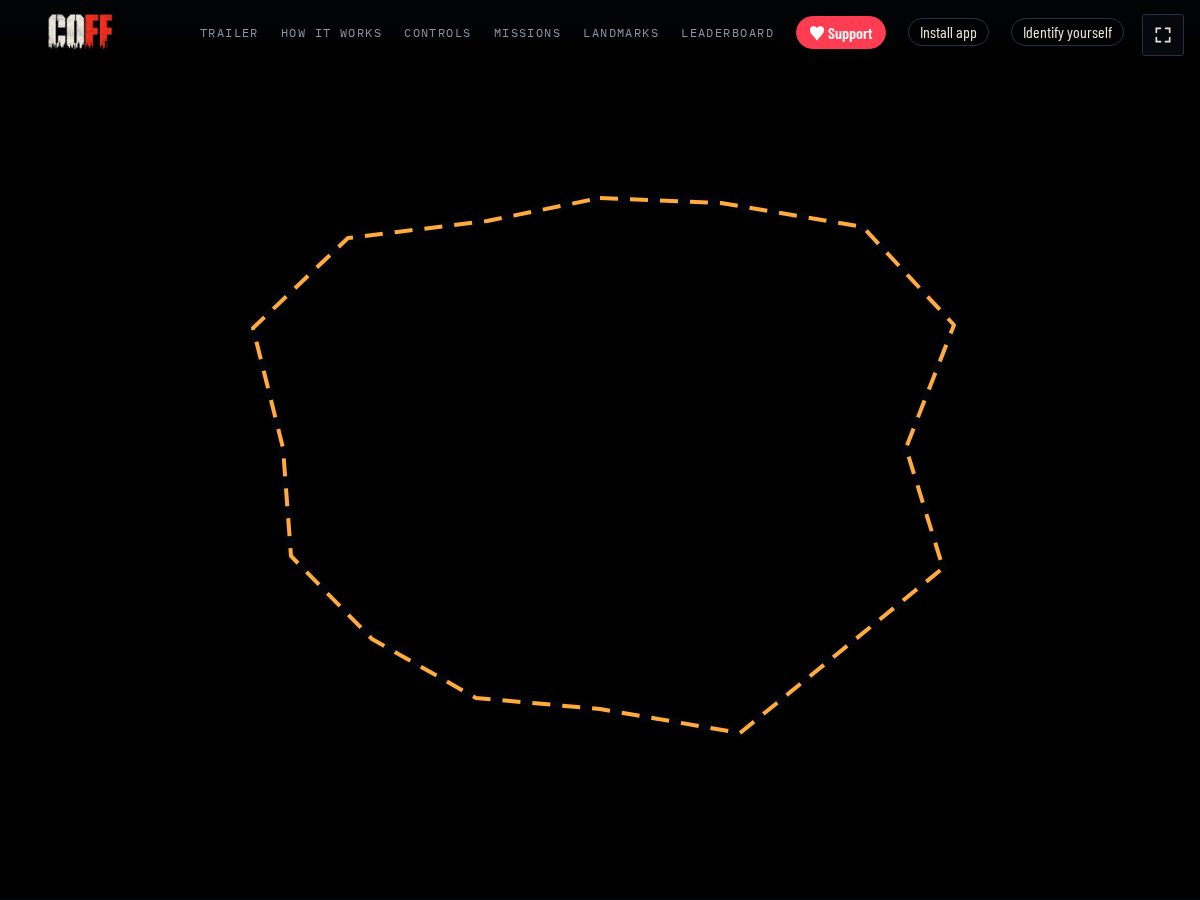
Task: View the Leaderboard
Action: [728, 33]
